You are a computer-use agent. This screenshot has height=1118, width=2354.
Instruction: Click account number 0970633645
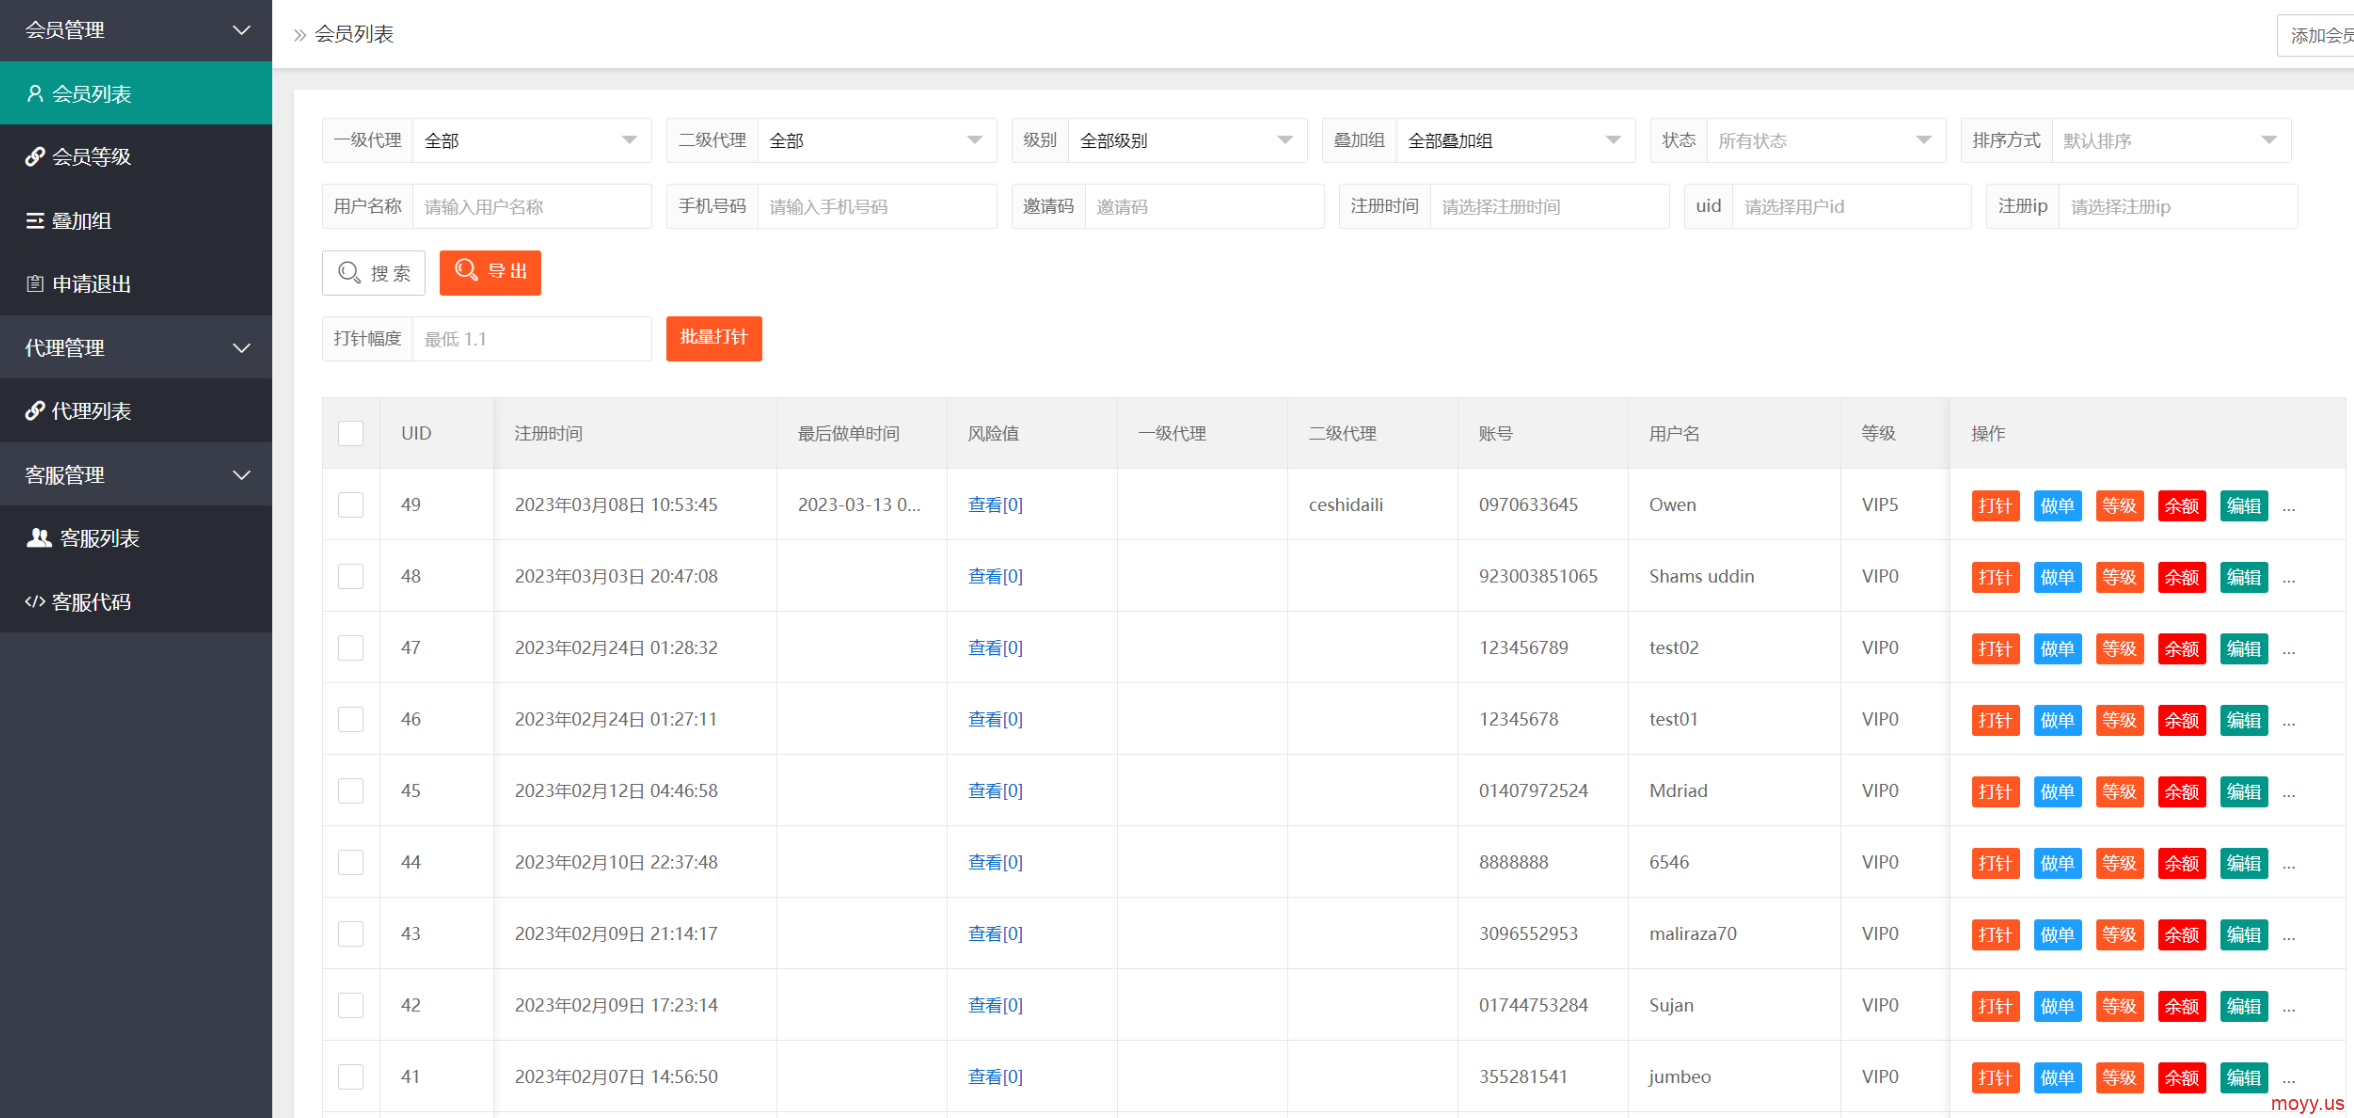[x=1528, y=504]
